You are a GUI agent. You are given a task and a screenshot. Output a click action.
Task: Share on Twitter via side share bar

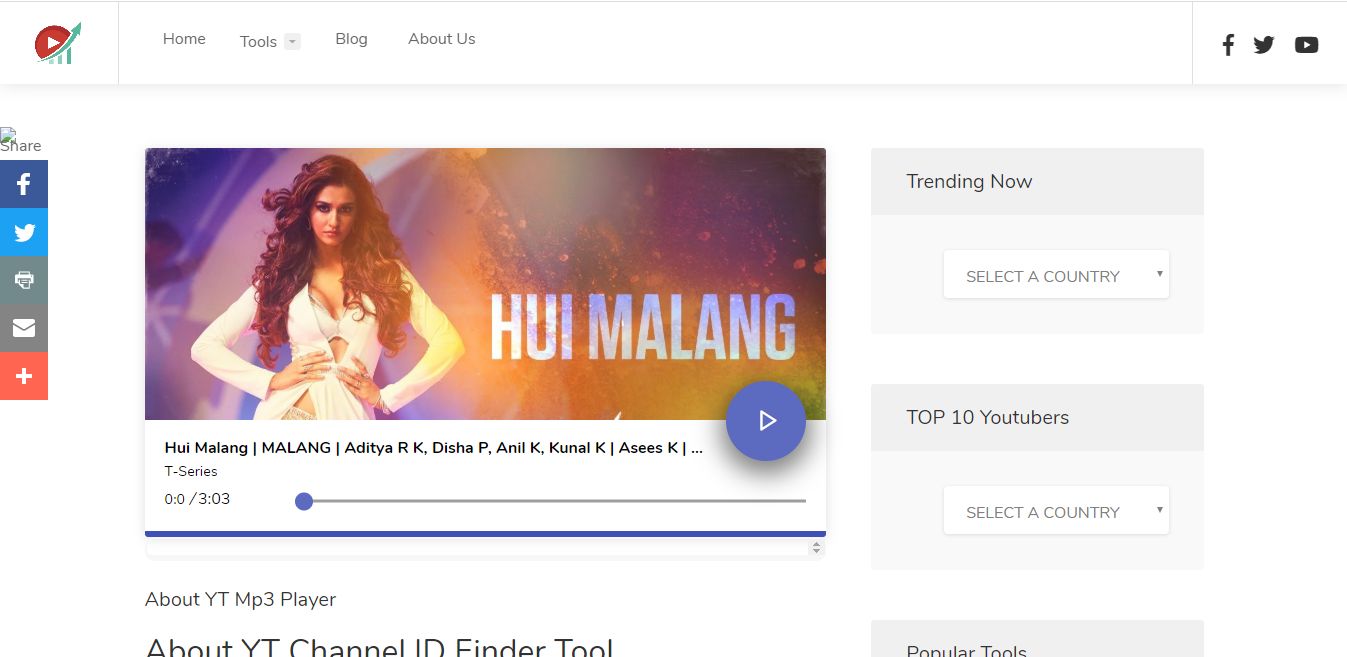click(24, 232)
